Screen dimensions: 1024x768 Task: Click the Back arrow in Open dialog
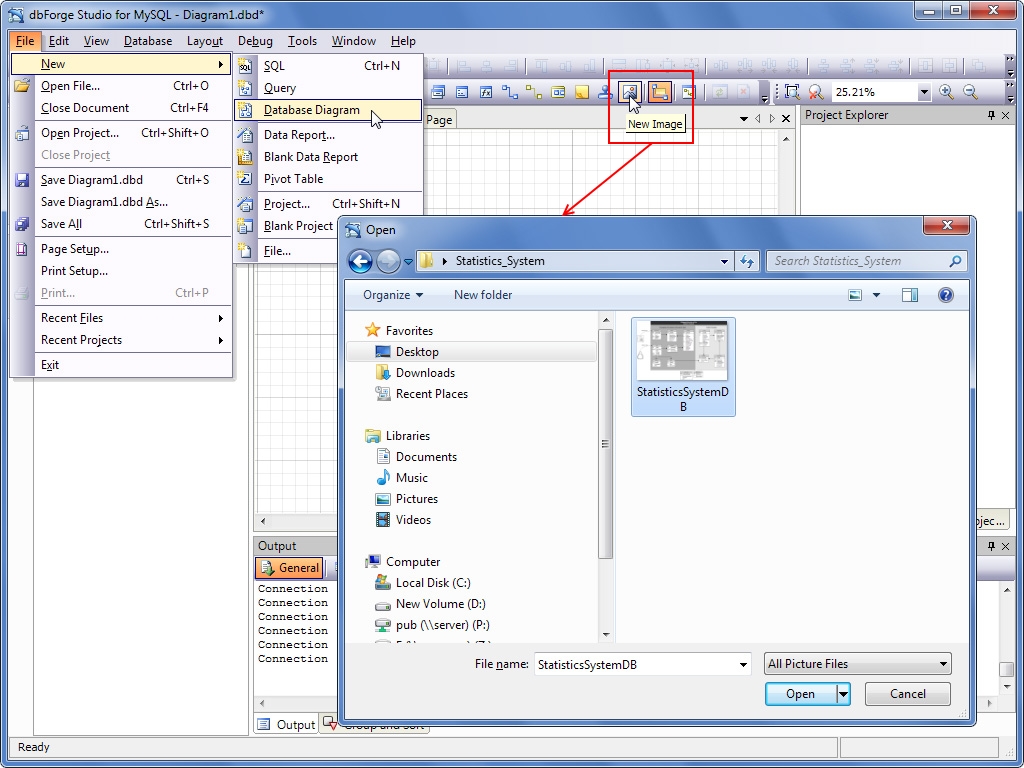360,261
